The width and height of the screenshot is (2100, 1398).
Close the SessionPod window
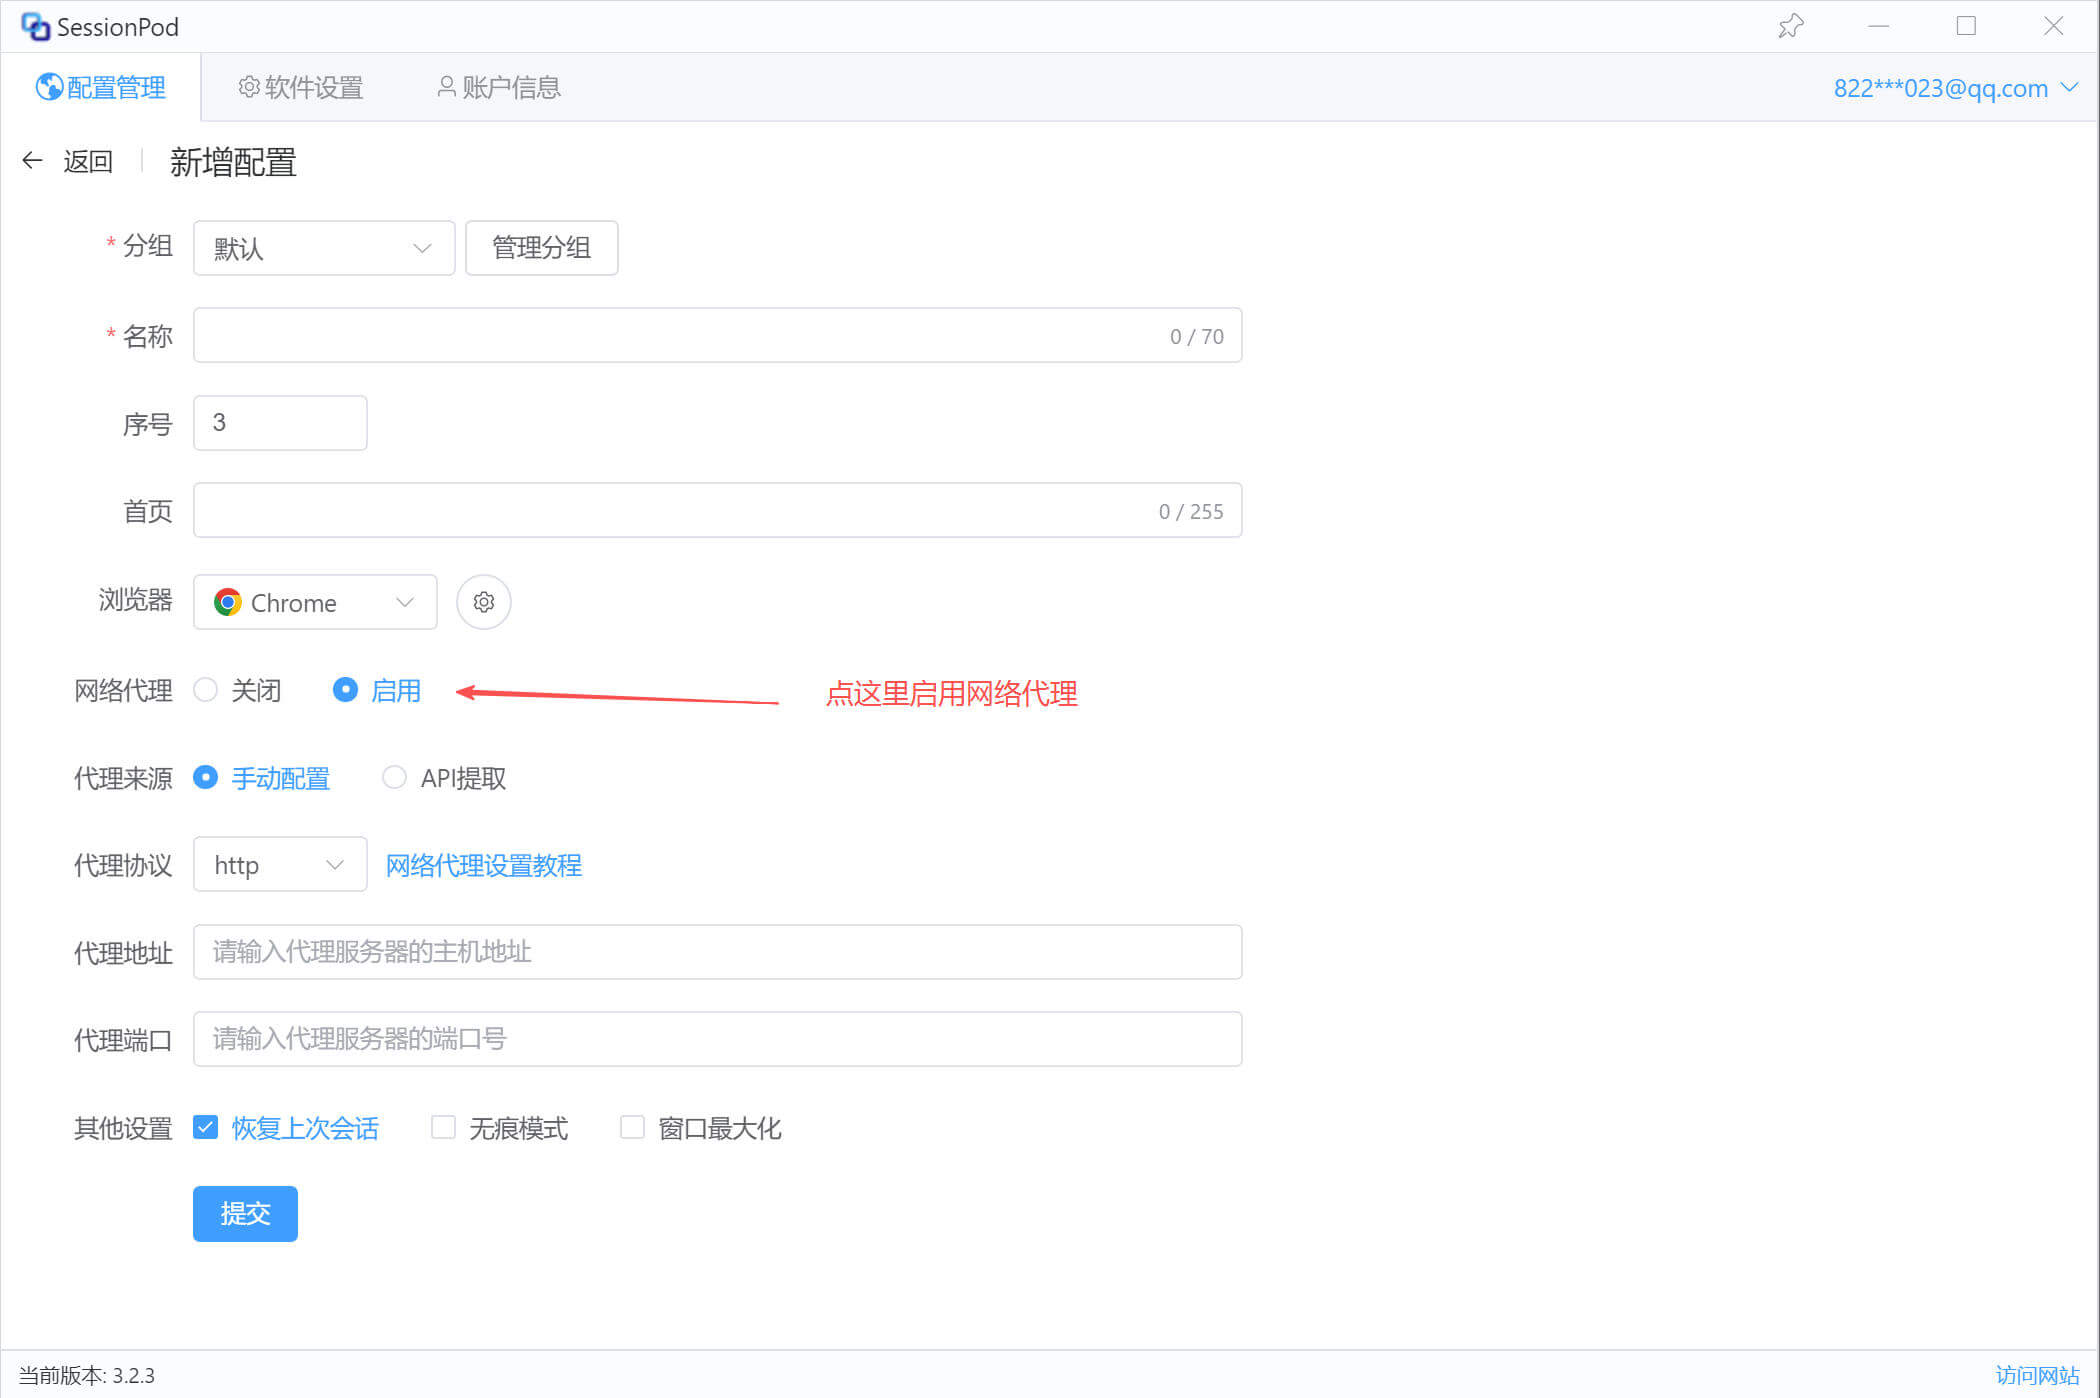pos(2053,26)
